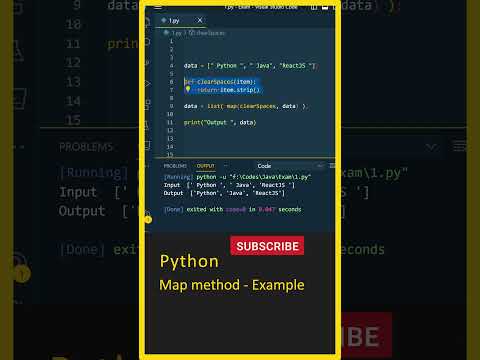The image size is (480, 360).
Task: Open the Run and Debug view
Action: 147,84
